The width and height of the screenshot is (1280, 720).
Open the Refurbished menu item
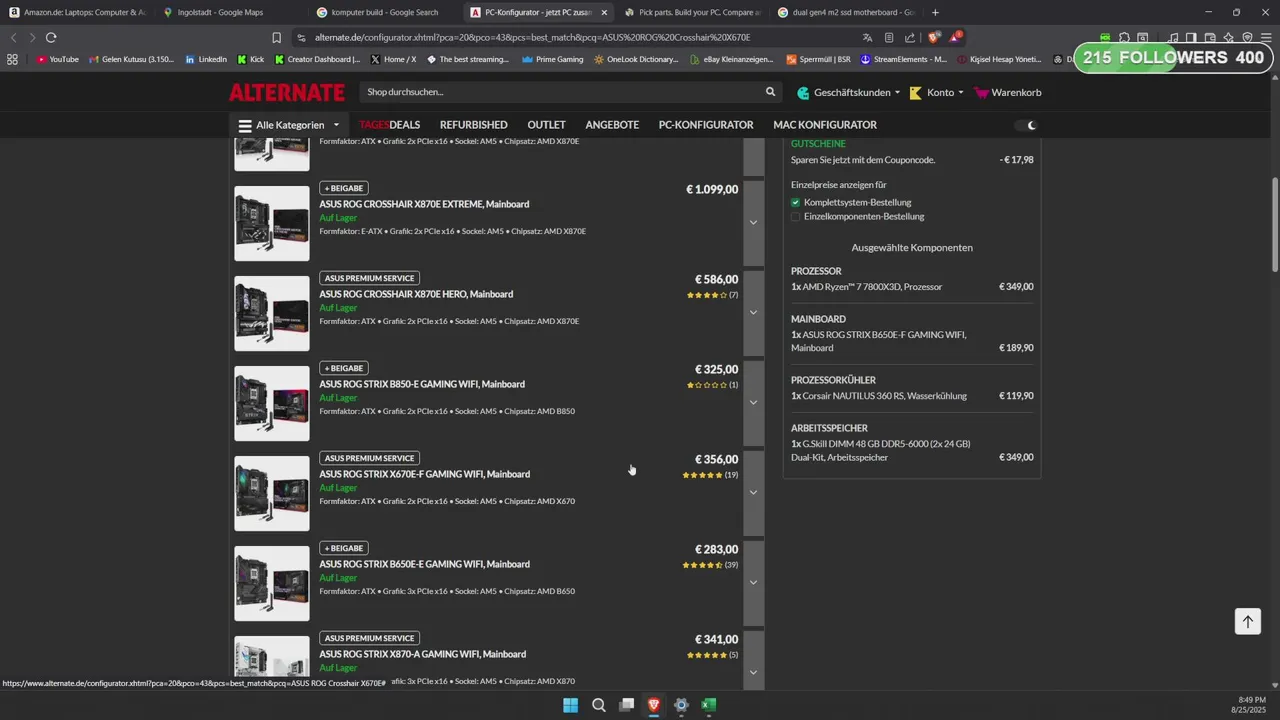click(x=474, y=125)
